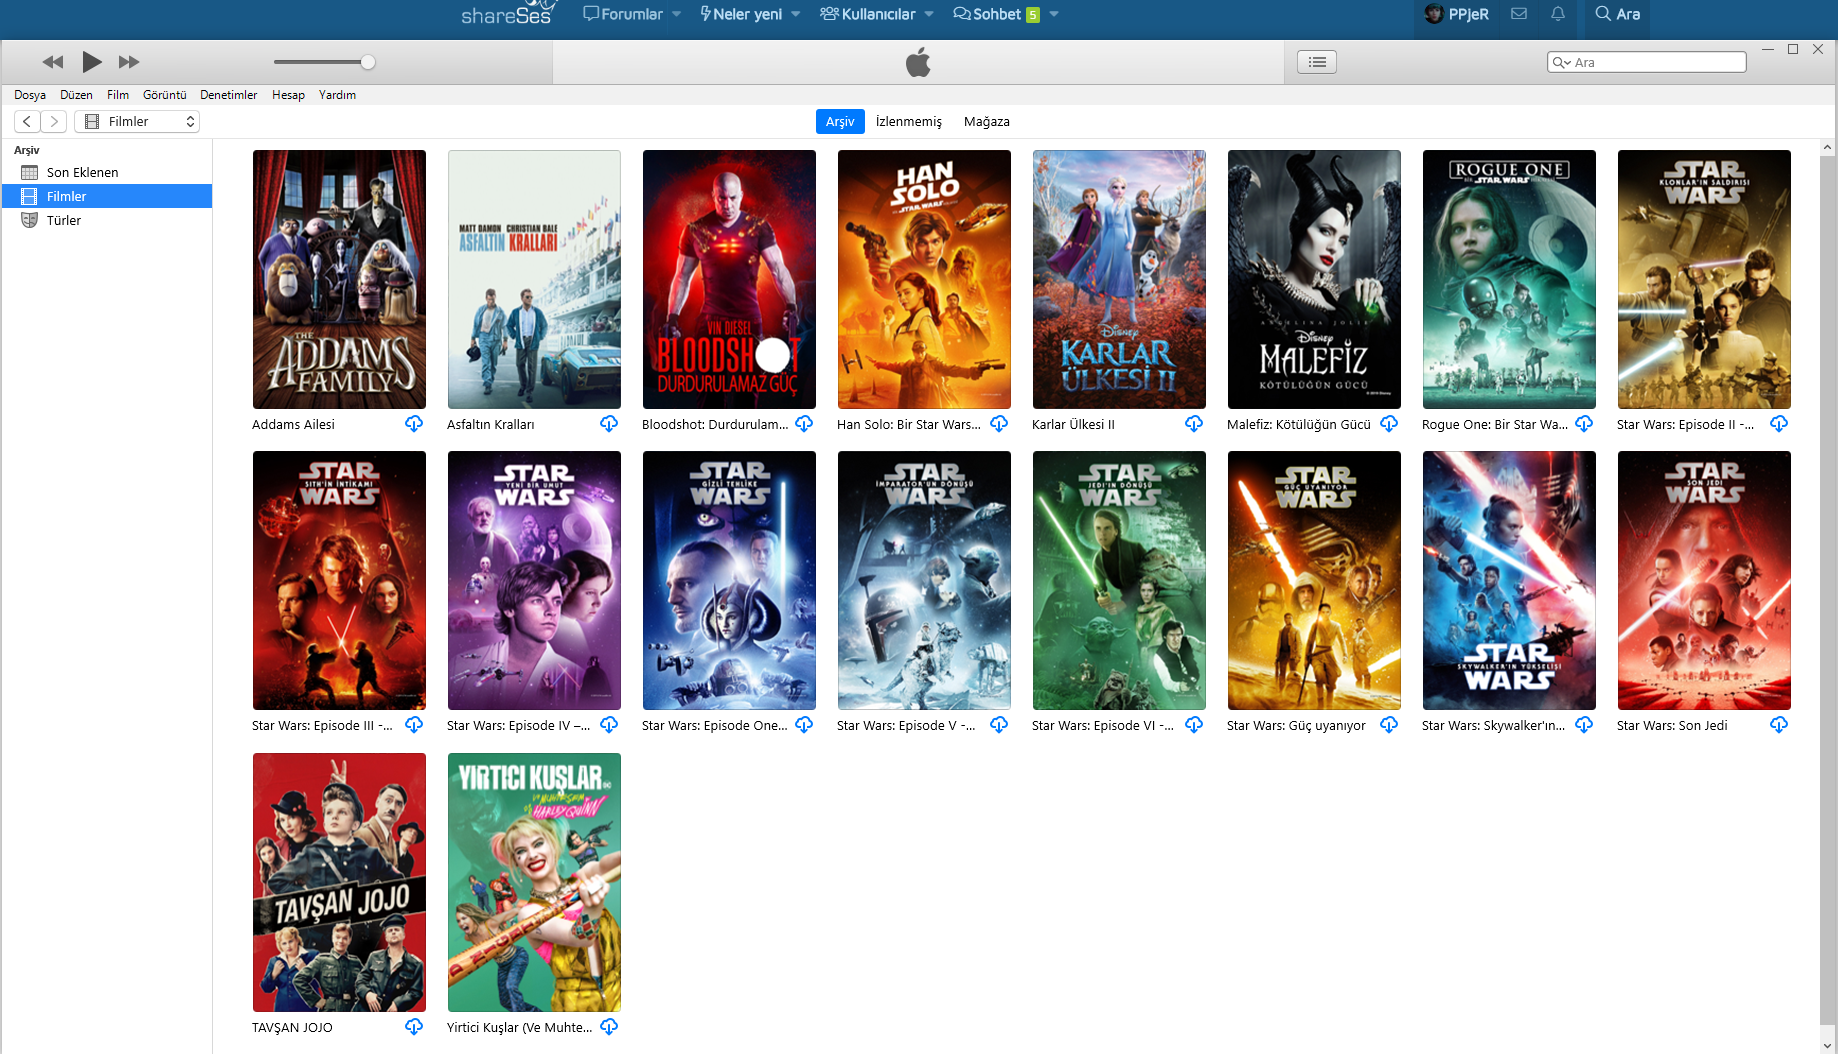Click the volume slider knob
Image resolution: width=1838 pixels, height=1054 pixels.
click(x=368, y=62)
